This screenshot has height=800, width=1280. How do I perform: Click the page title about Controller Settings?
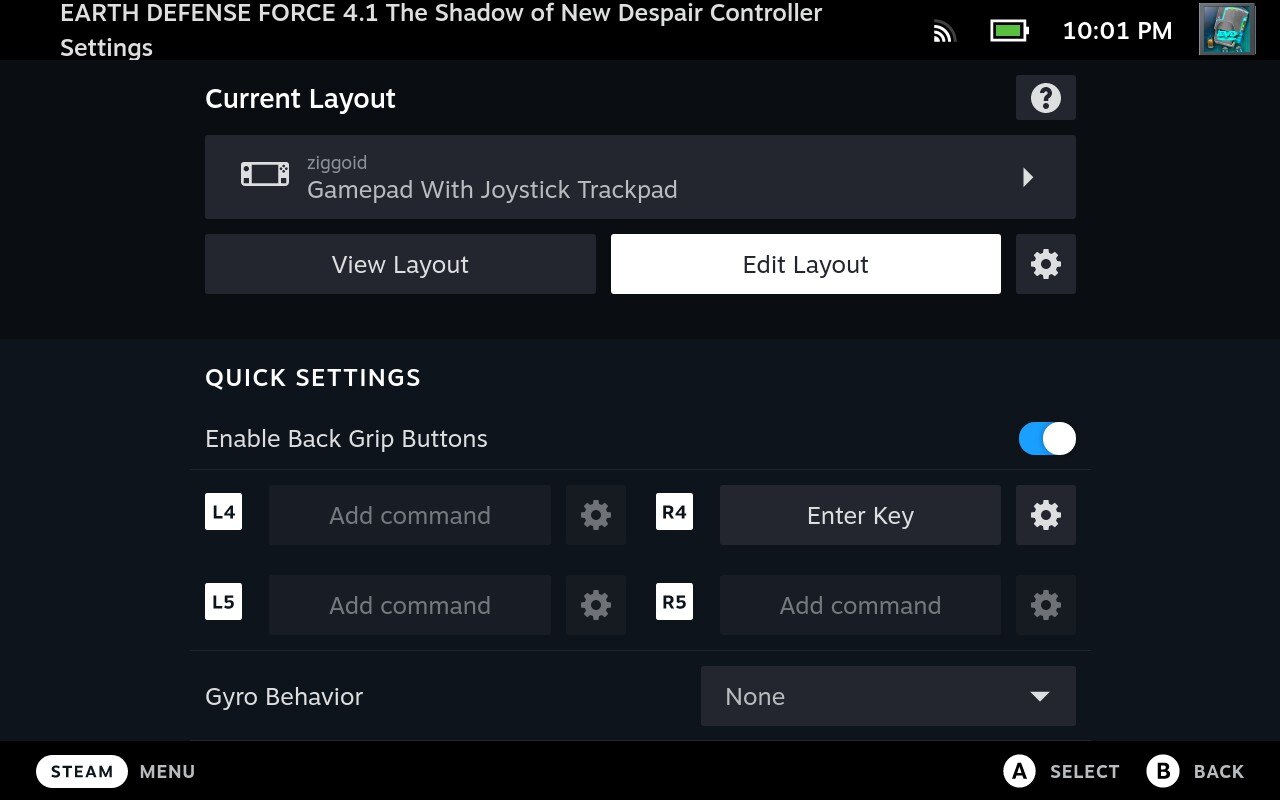(441, 30)
